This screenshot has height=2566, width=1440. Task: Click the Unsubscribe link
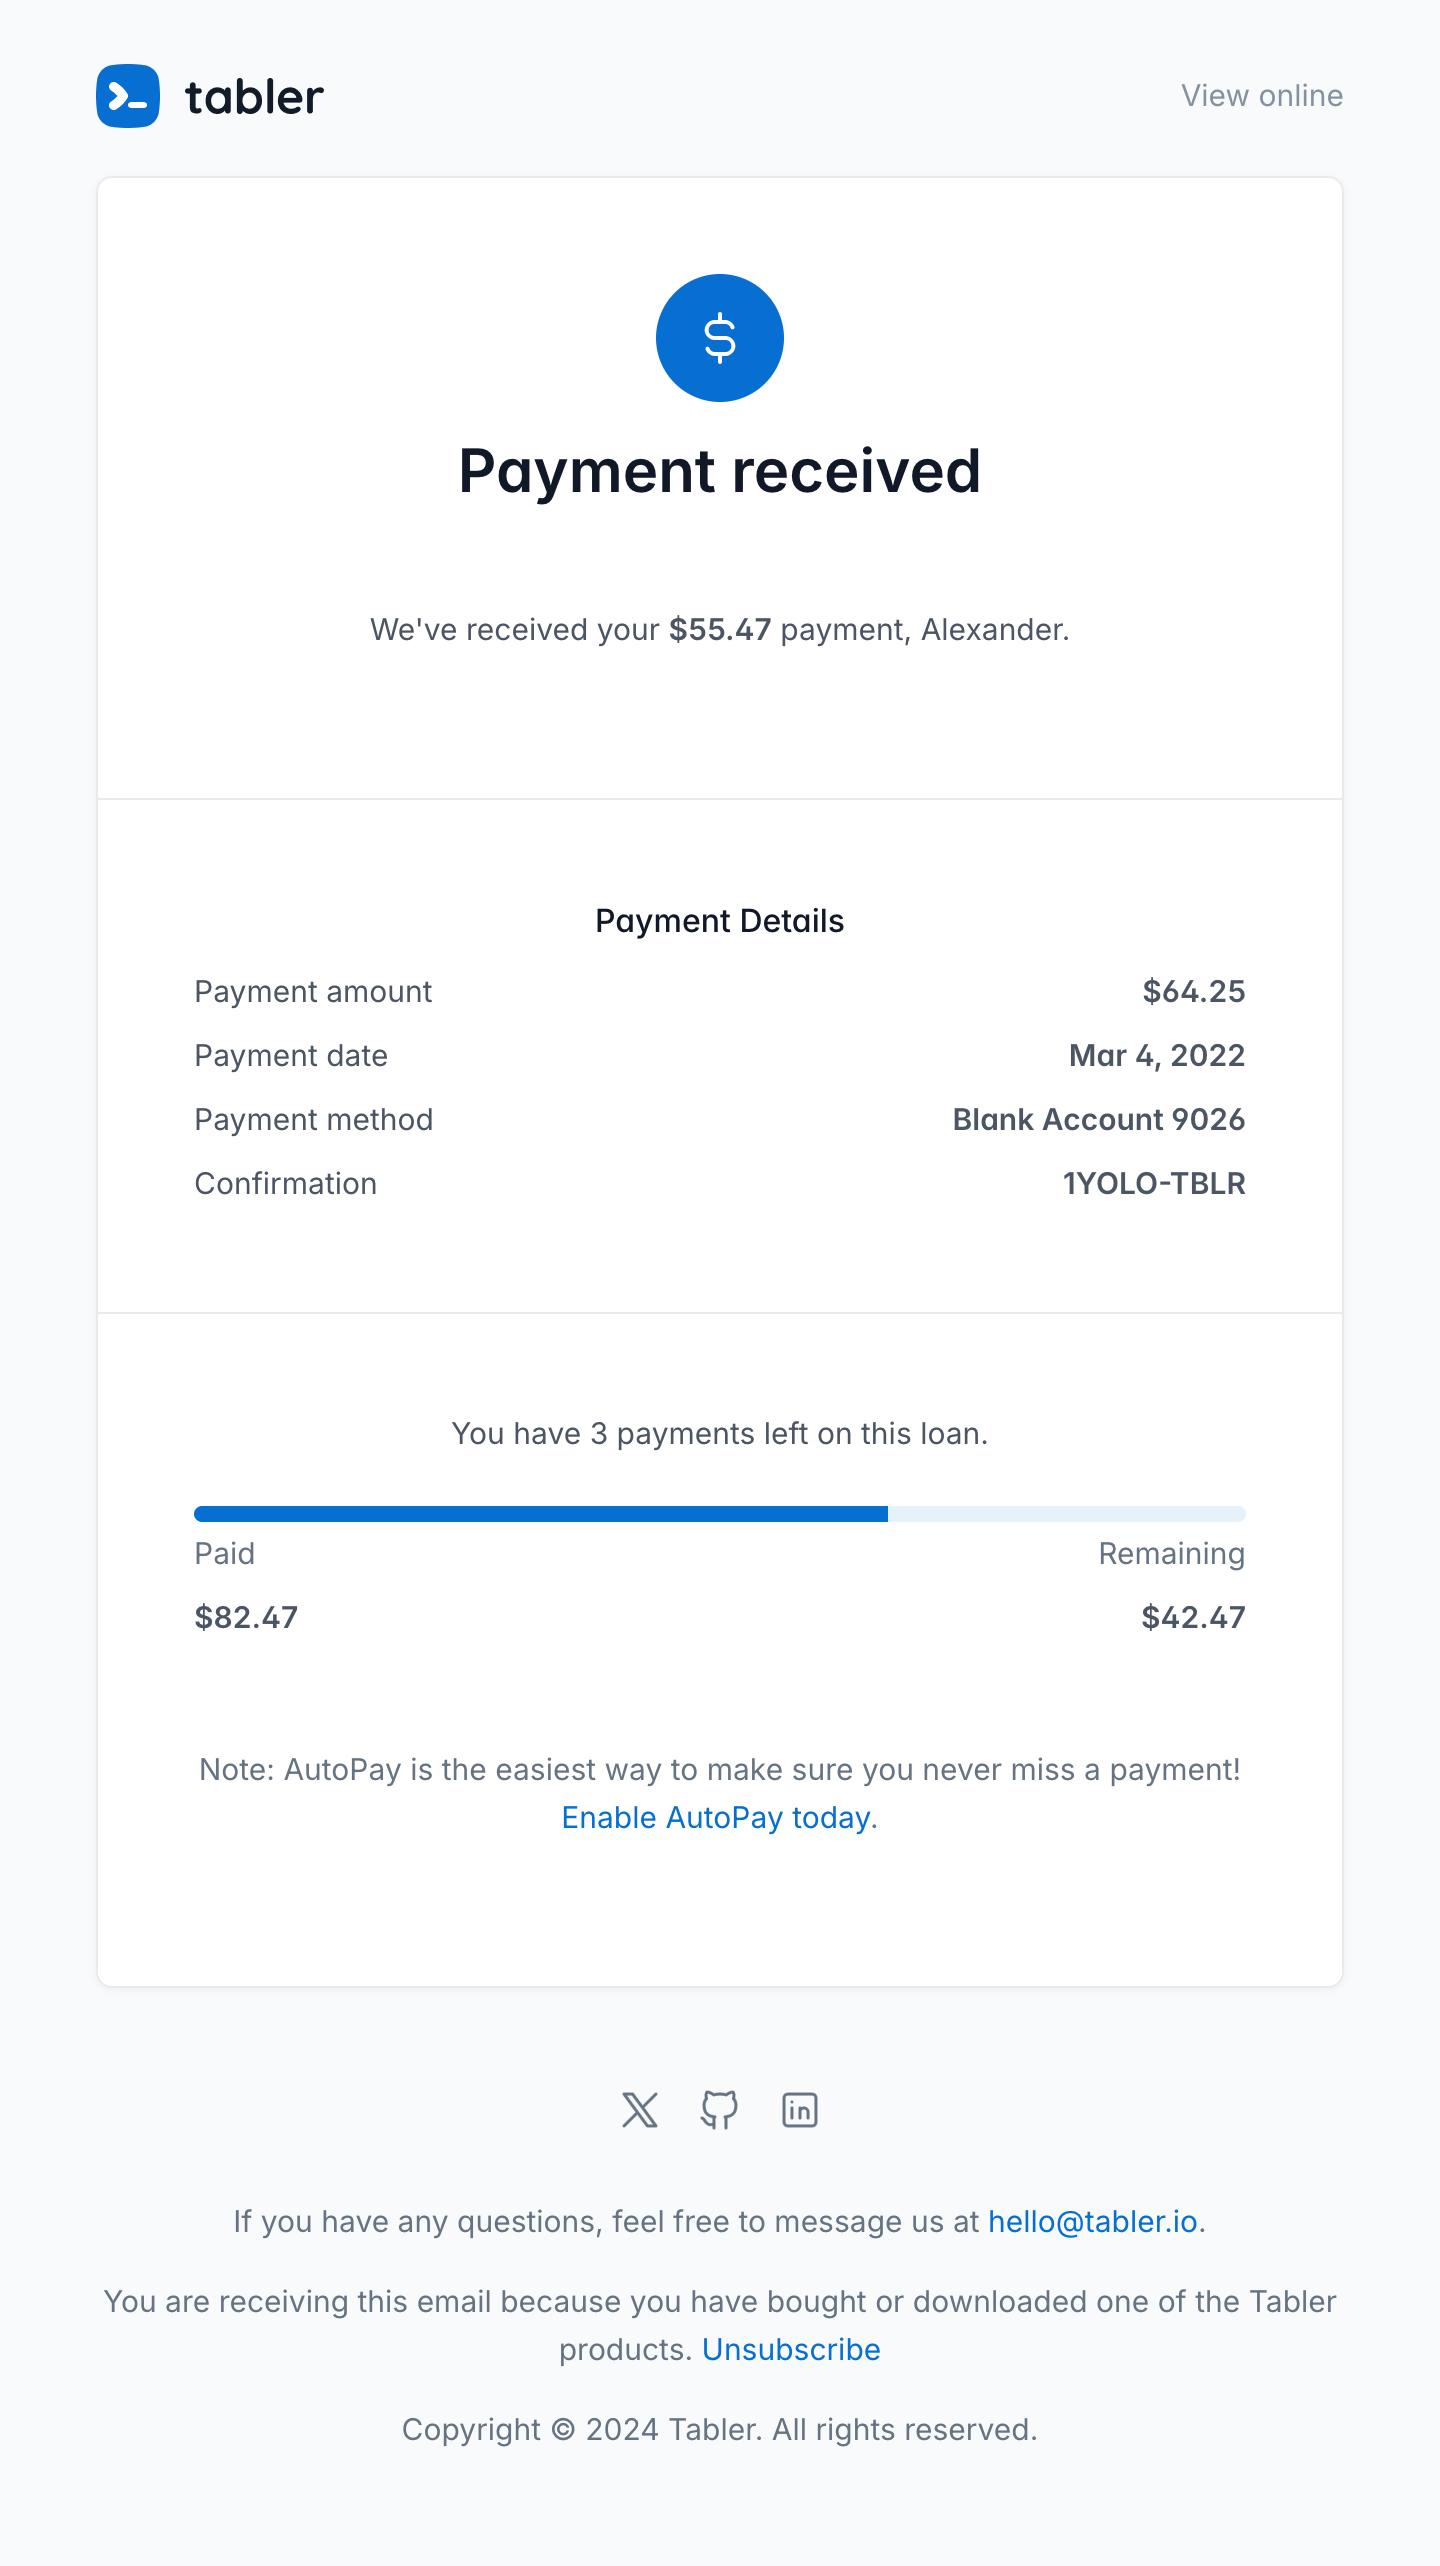click(x=791, y=2349)
